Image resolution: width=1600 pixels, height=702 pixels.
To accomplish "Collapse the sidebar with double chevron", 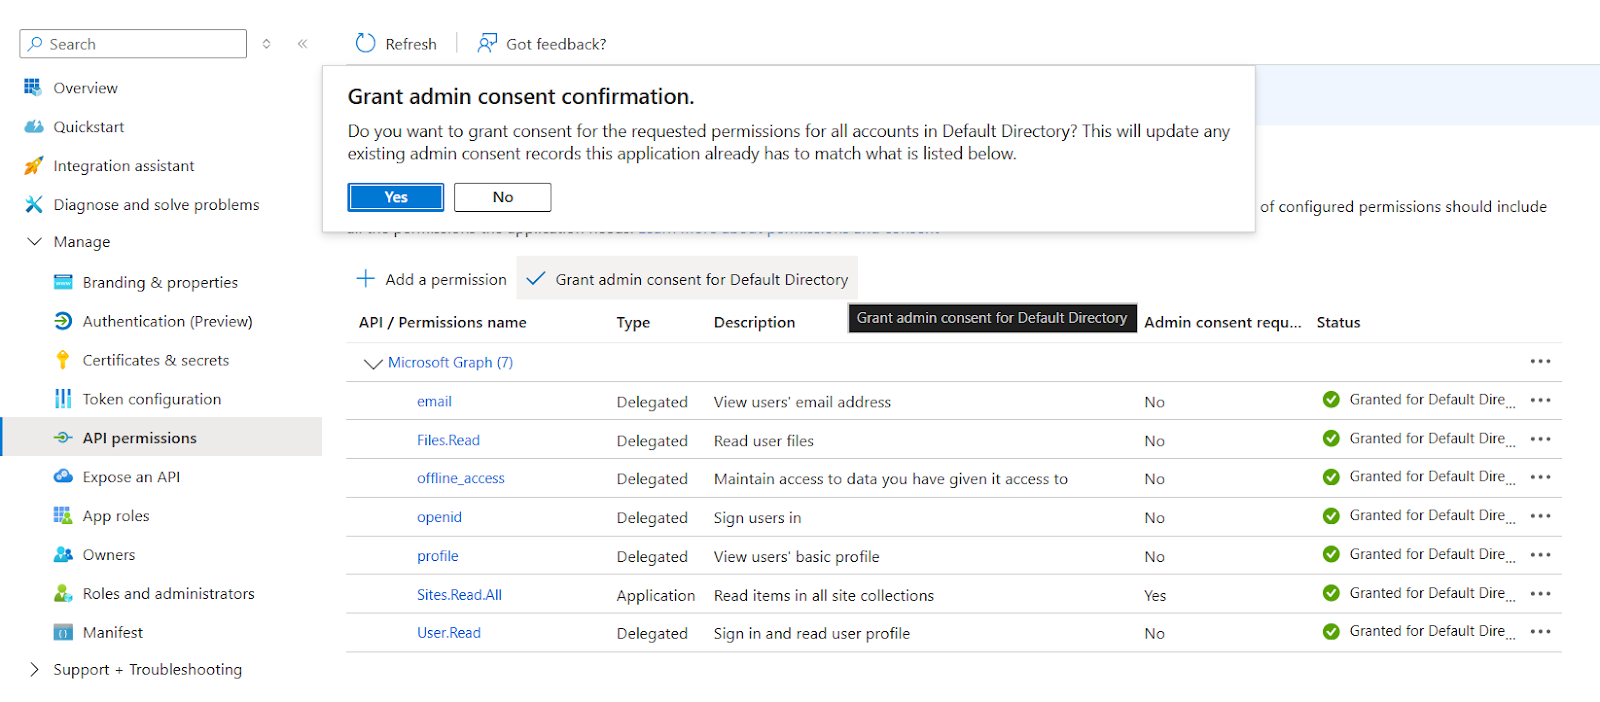I will coord(302,44).
